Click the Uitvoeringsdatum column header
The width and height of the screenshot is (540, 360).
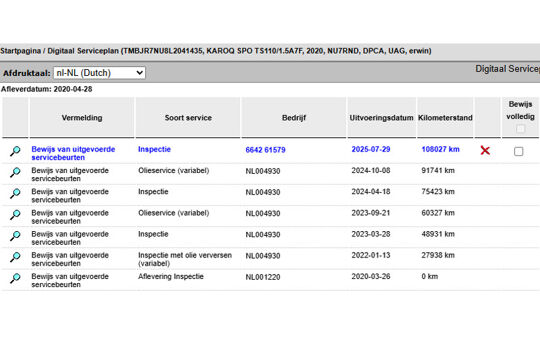pos(381,118)
